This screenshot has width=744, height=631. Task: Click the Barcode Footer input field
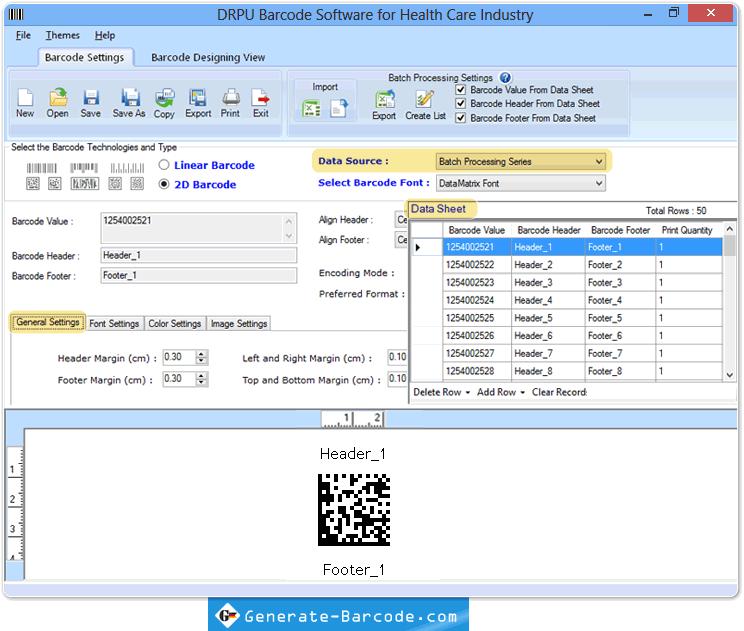[198, 275]
